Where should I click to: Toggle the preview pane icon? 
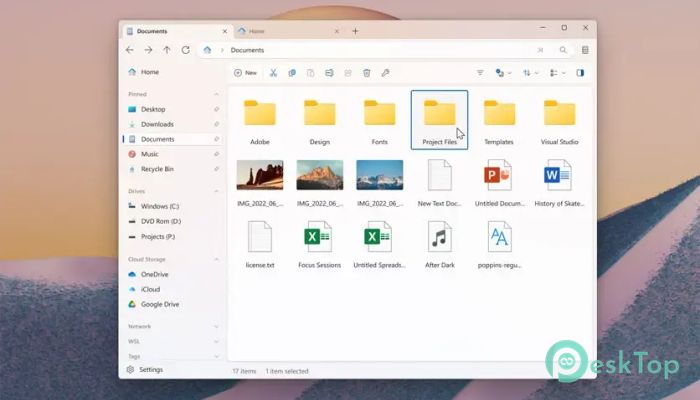pos(580,73)
